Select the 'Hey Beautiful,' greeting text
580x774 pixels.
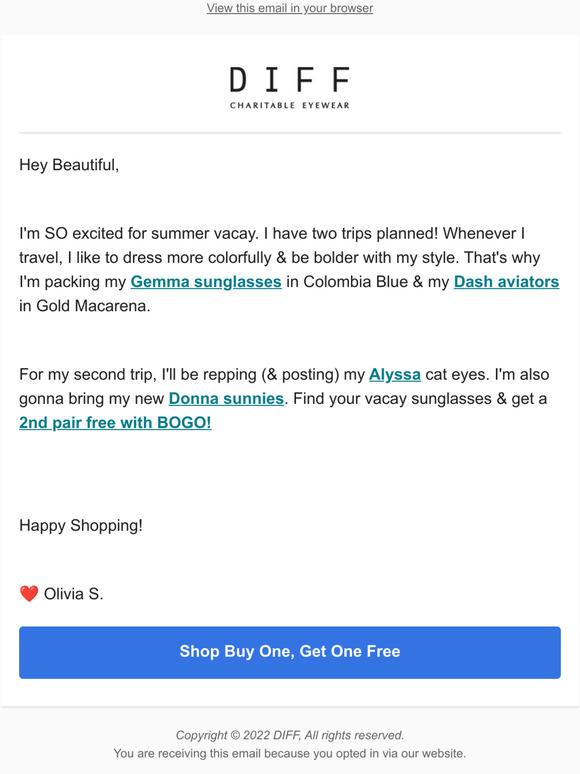point(69,165)
